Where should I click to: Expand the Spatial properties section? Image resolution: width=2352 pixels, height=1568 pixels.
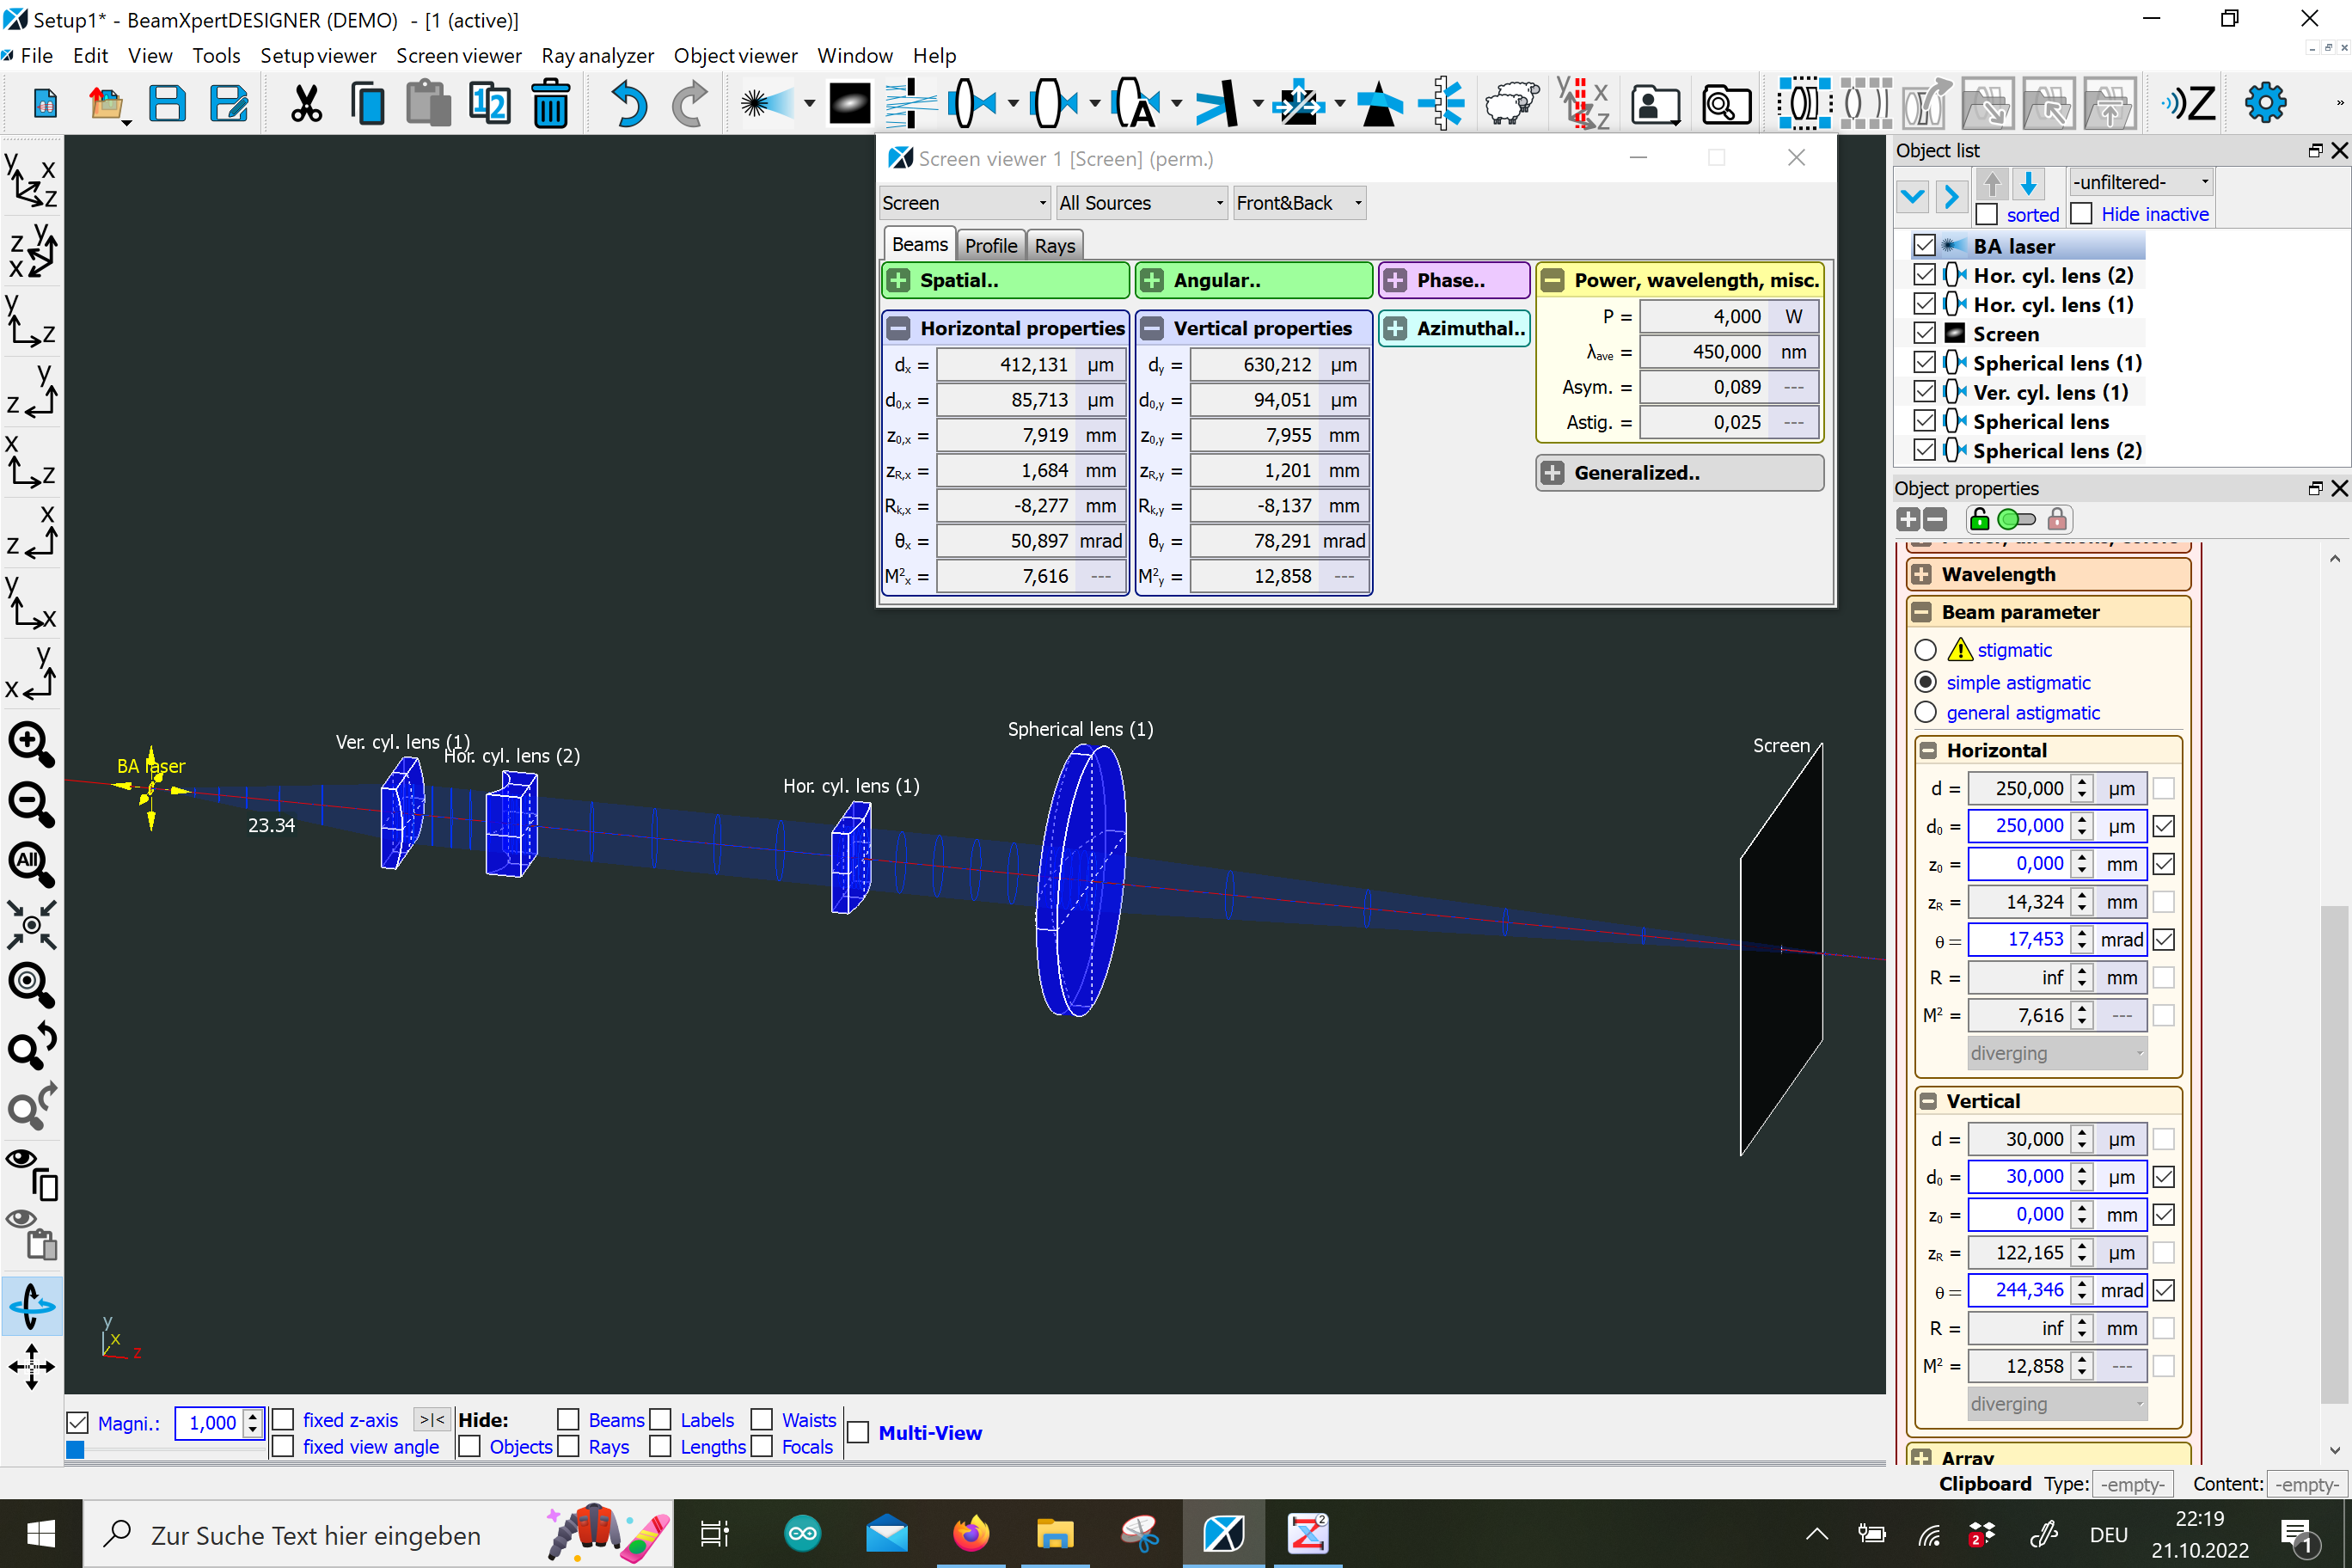pyautogui.click(x=899, y=280)
